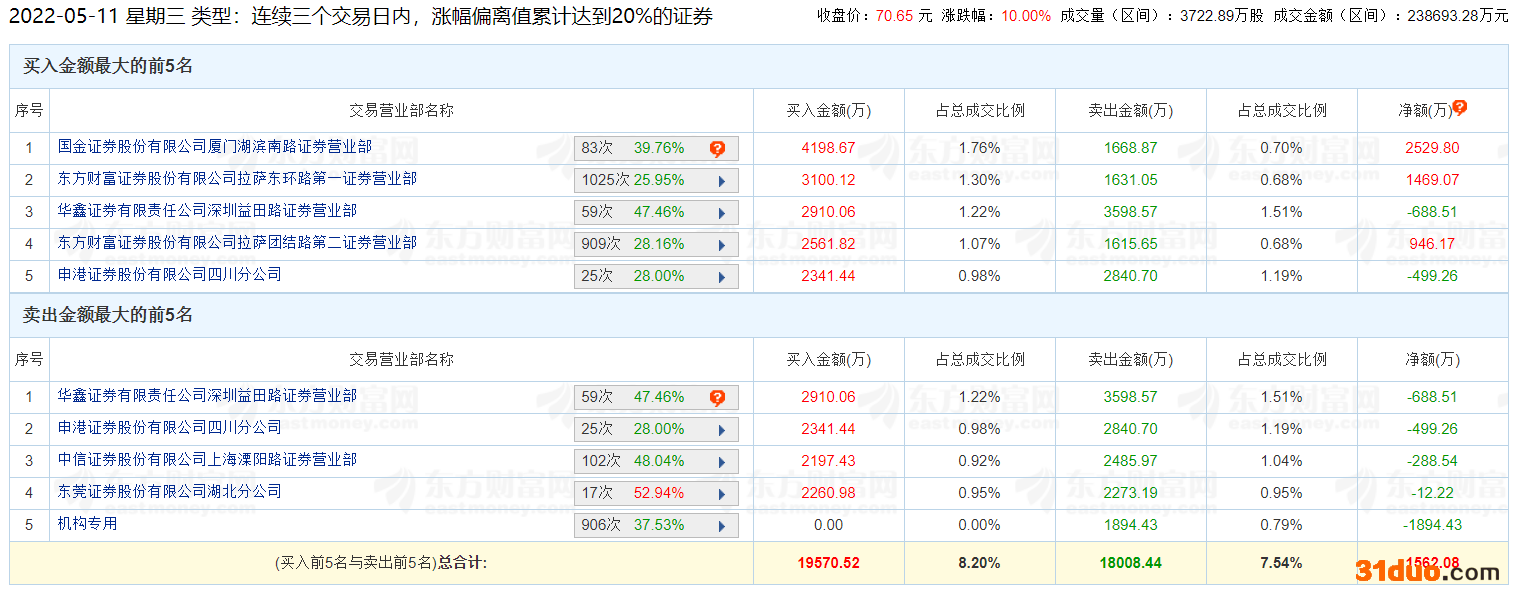The image size is (1518, 593).
Task: Click the arrow icon beside 909次 28.16%
Action: point(722,245)
